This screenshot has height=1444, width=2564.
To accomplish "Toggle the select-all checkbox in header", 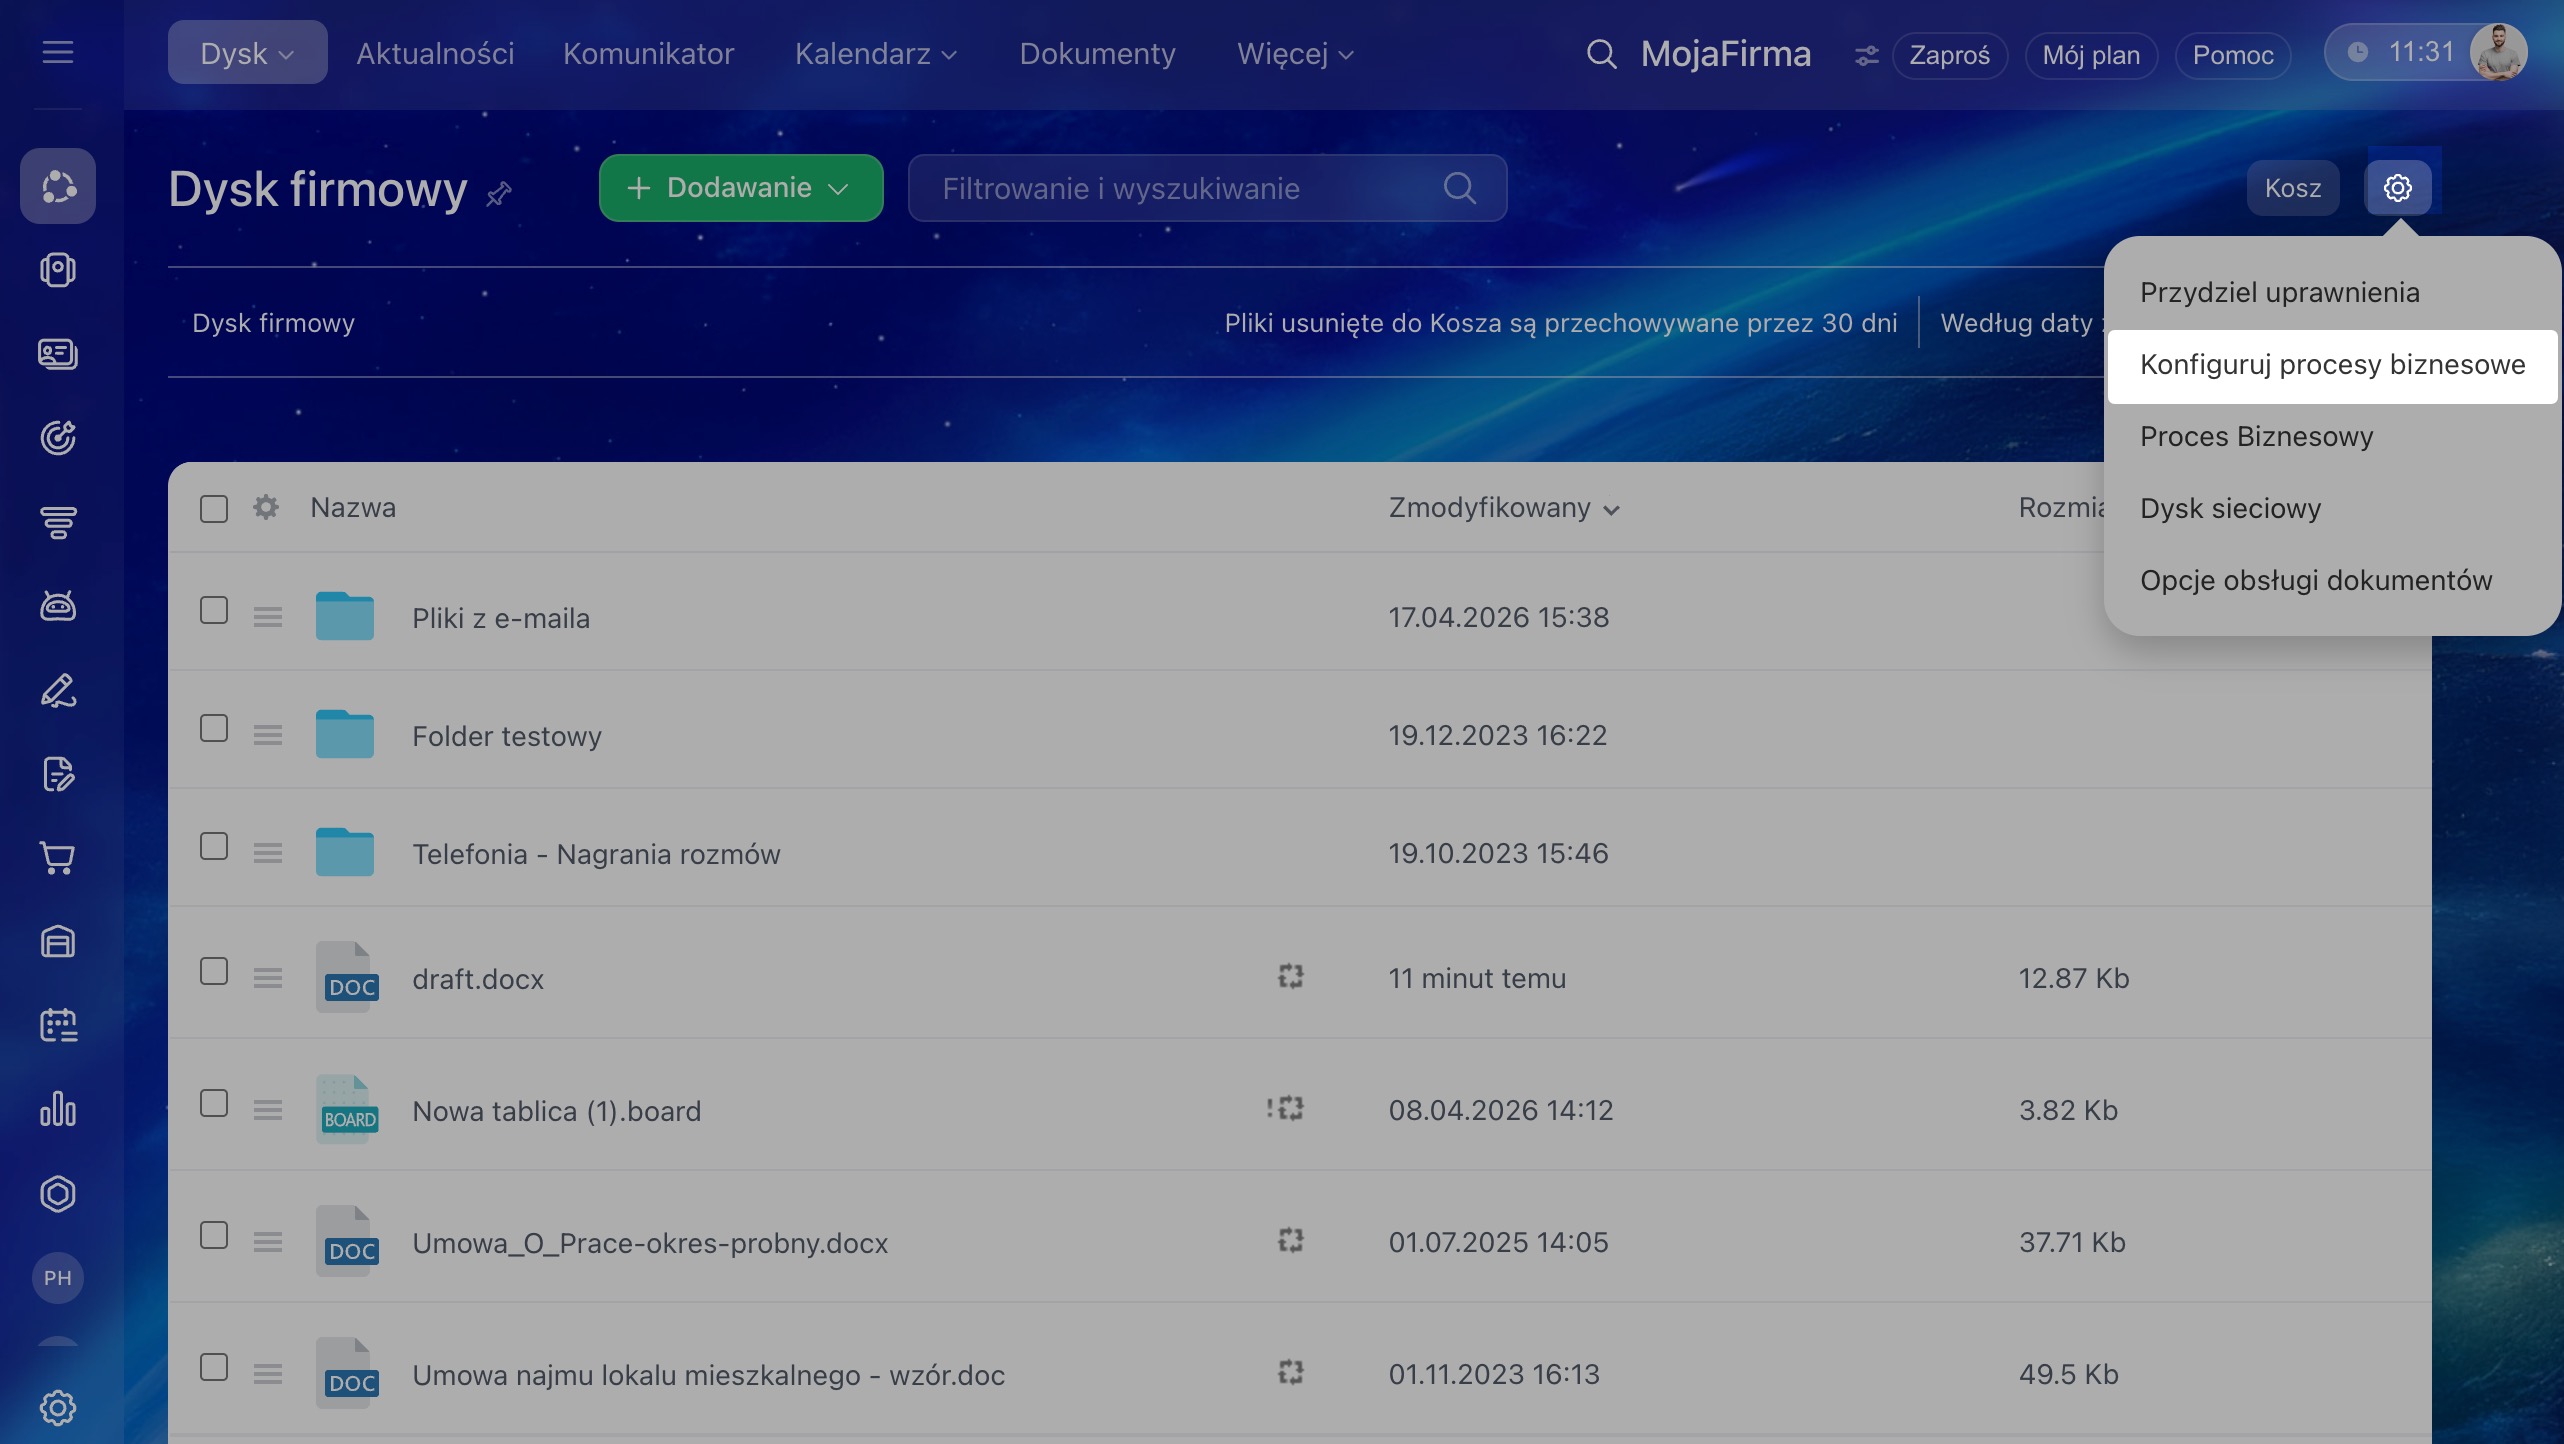I will [214, 509].
